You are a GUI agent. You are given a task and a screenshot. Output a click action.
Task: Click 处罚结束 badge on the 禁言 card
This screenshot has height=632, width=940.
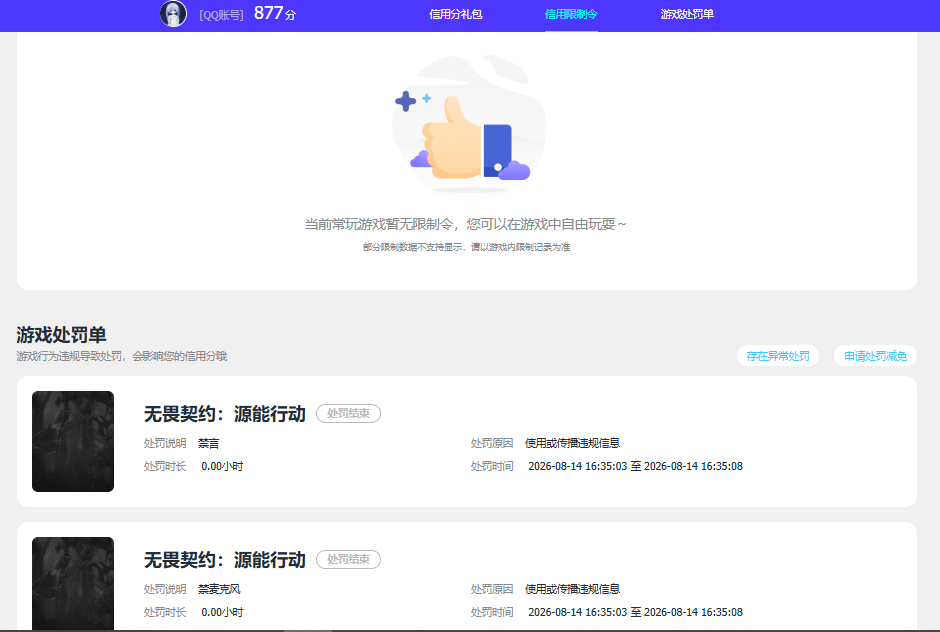click(x=348, y=414)
